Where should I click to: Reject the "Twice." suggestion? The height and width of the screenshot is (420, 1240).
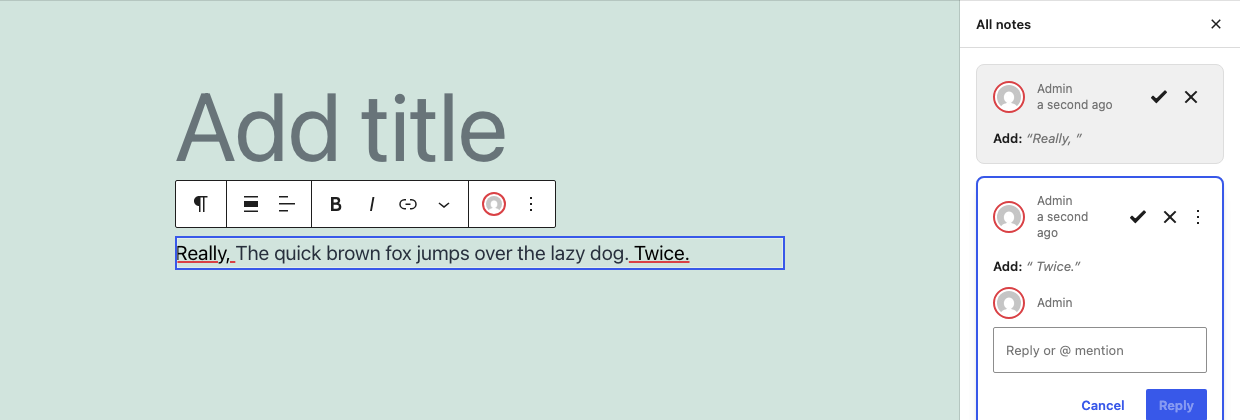click(x=1170, y=217)
